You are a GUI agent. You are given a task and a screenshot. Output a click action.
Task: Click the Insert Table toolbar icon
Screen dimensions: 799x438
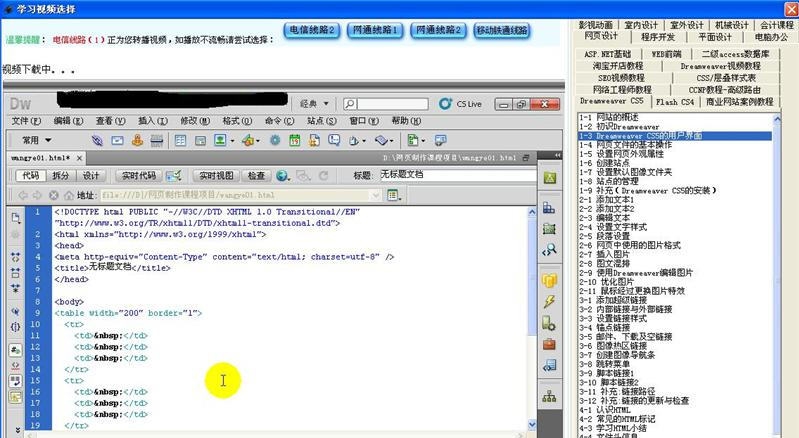(180, 140)
